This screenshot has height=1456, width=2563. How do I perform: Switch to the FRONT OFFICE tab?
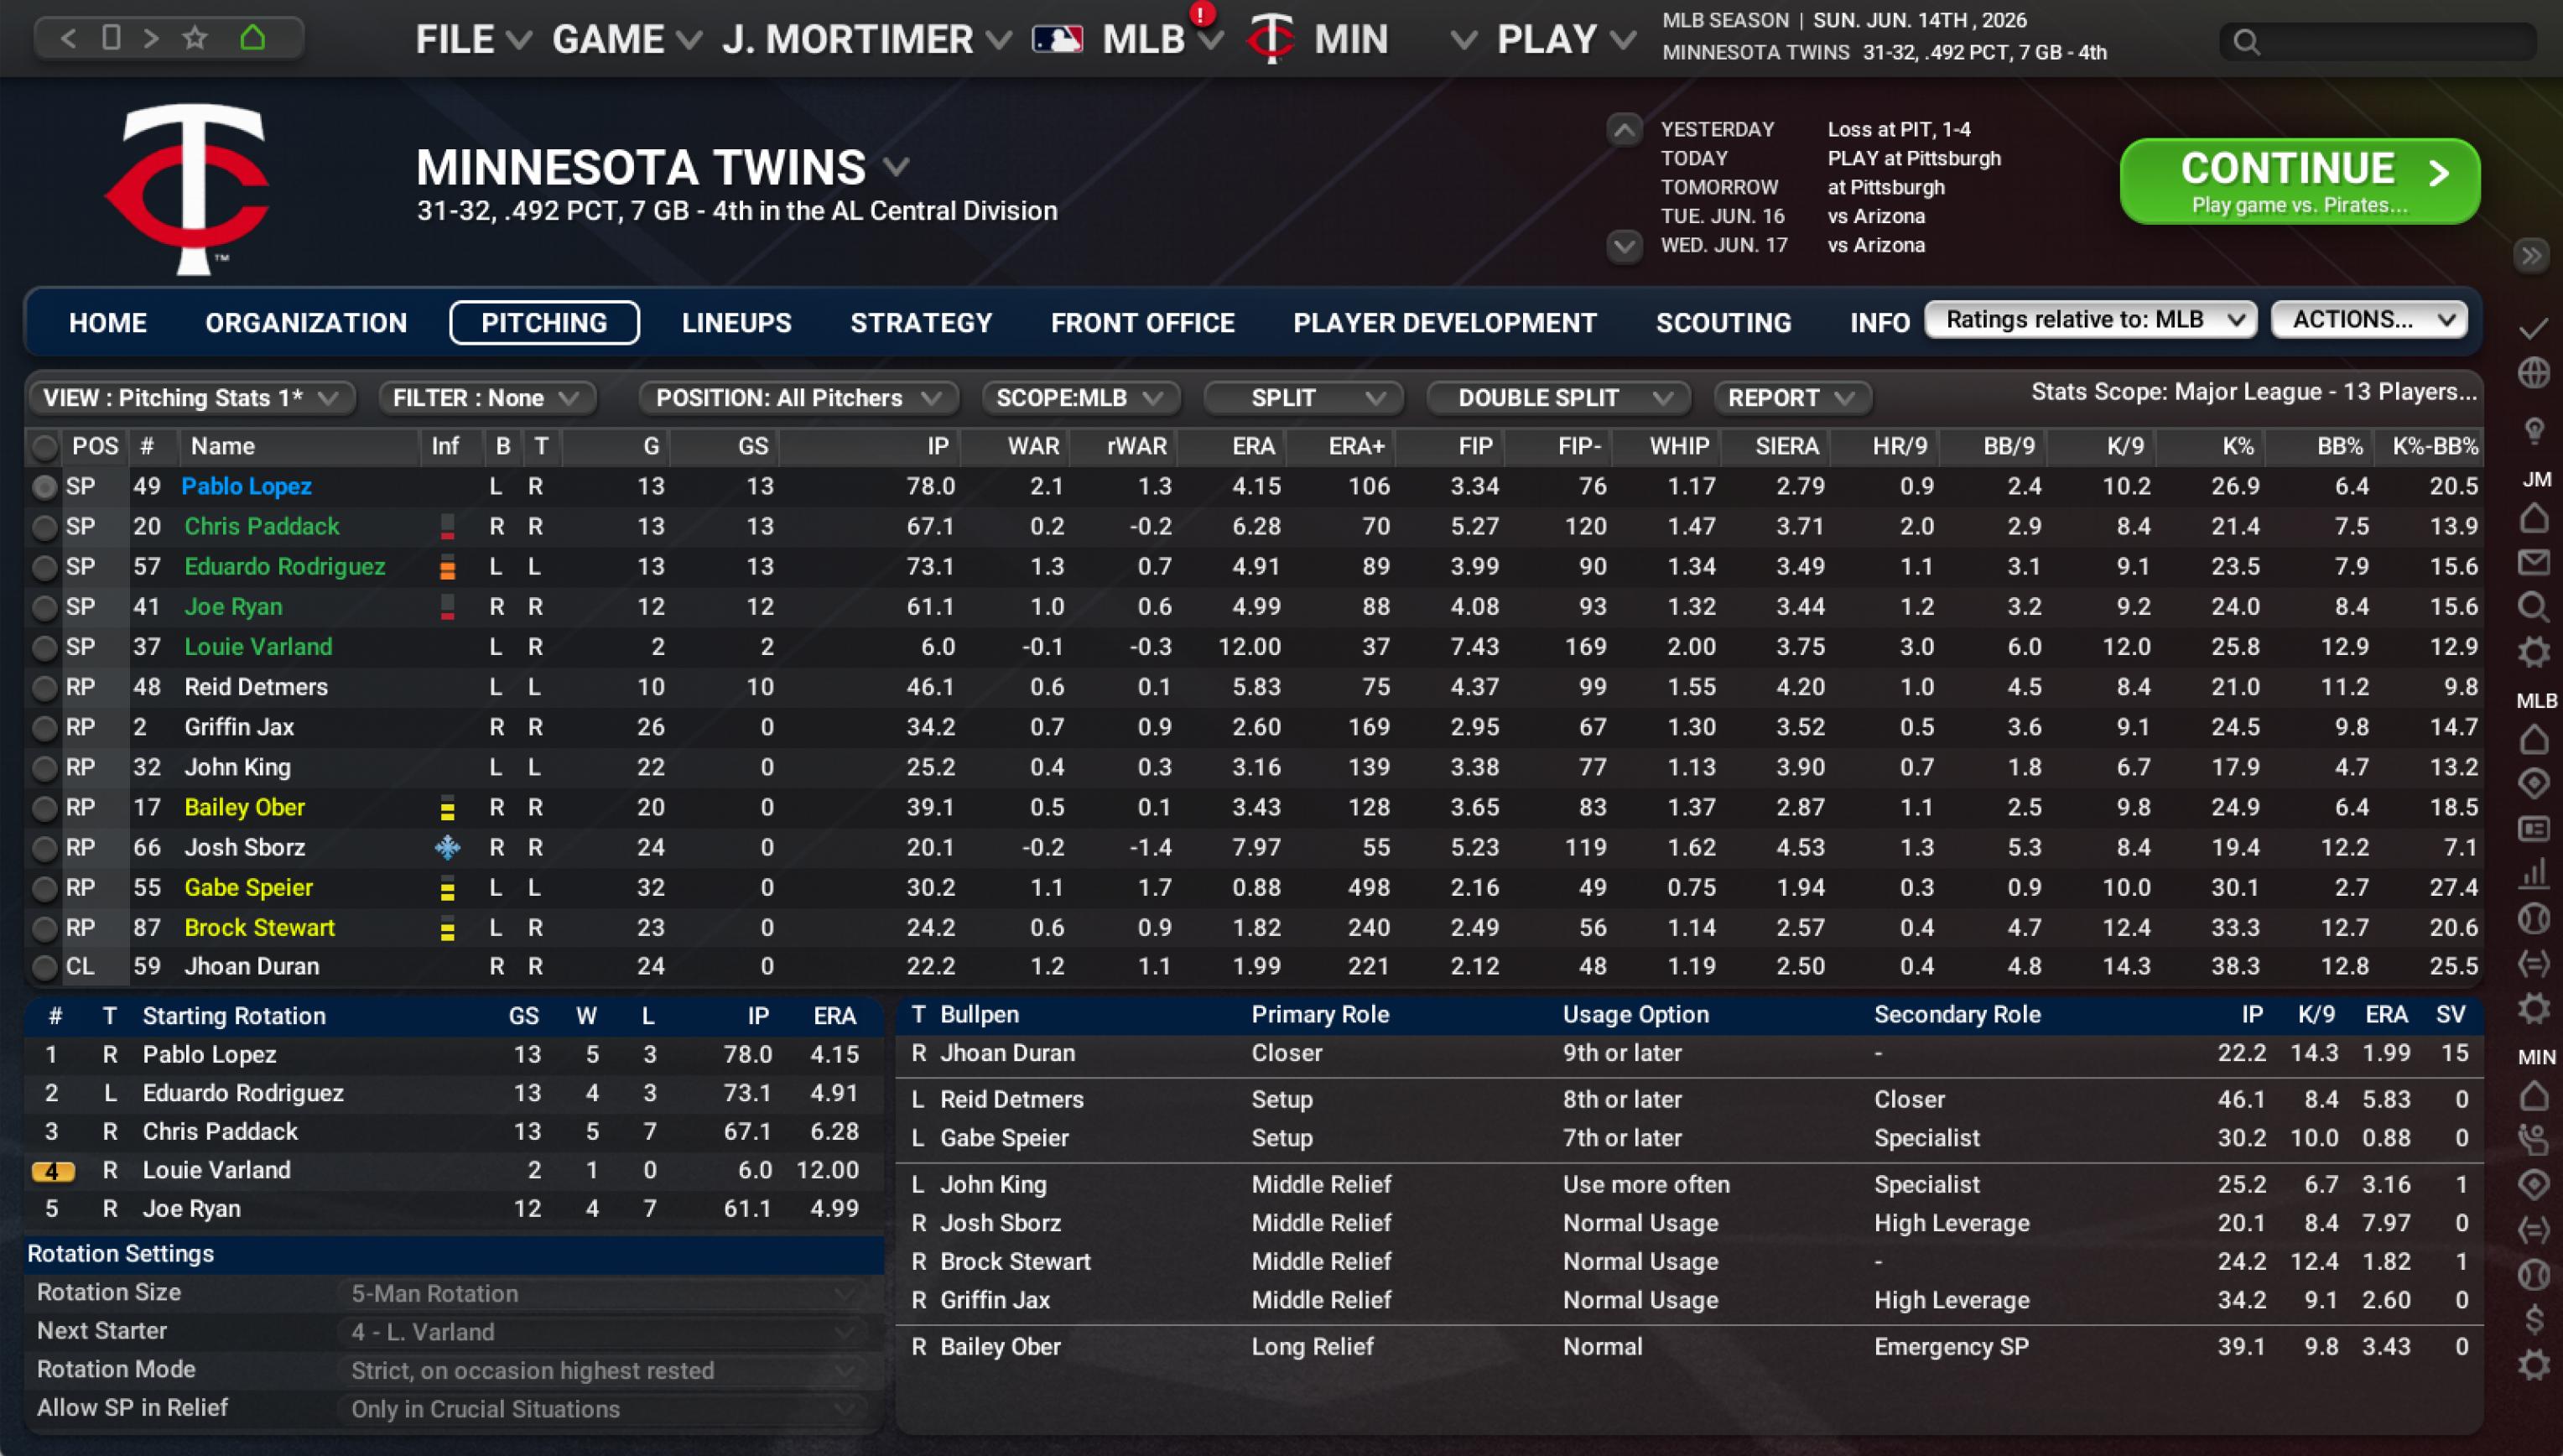(1142, 323)
